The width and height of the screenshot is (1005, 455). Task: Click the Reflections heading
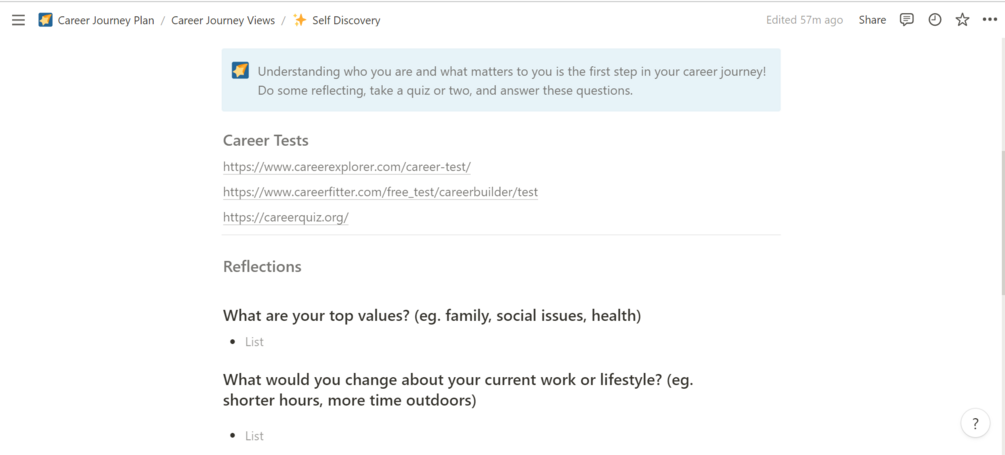(x=262, y=267)
